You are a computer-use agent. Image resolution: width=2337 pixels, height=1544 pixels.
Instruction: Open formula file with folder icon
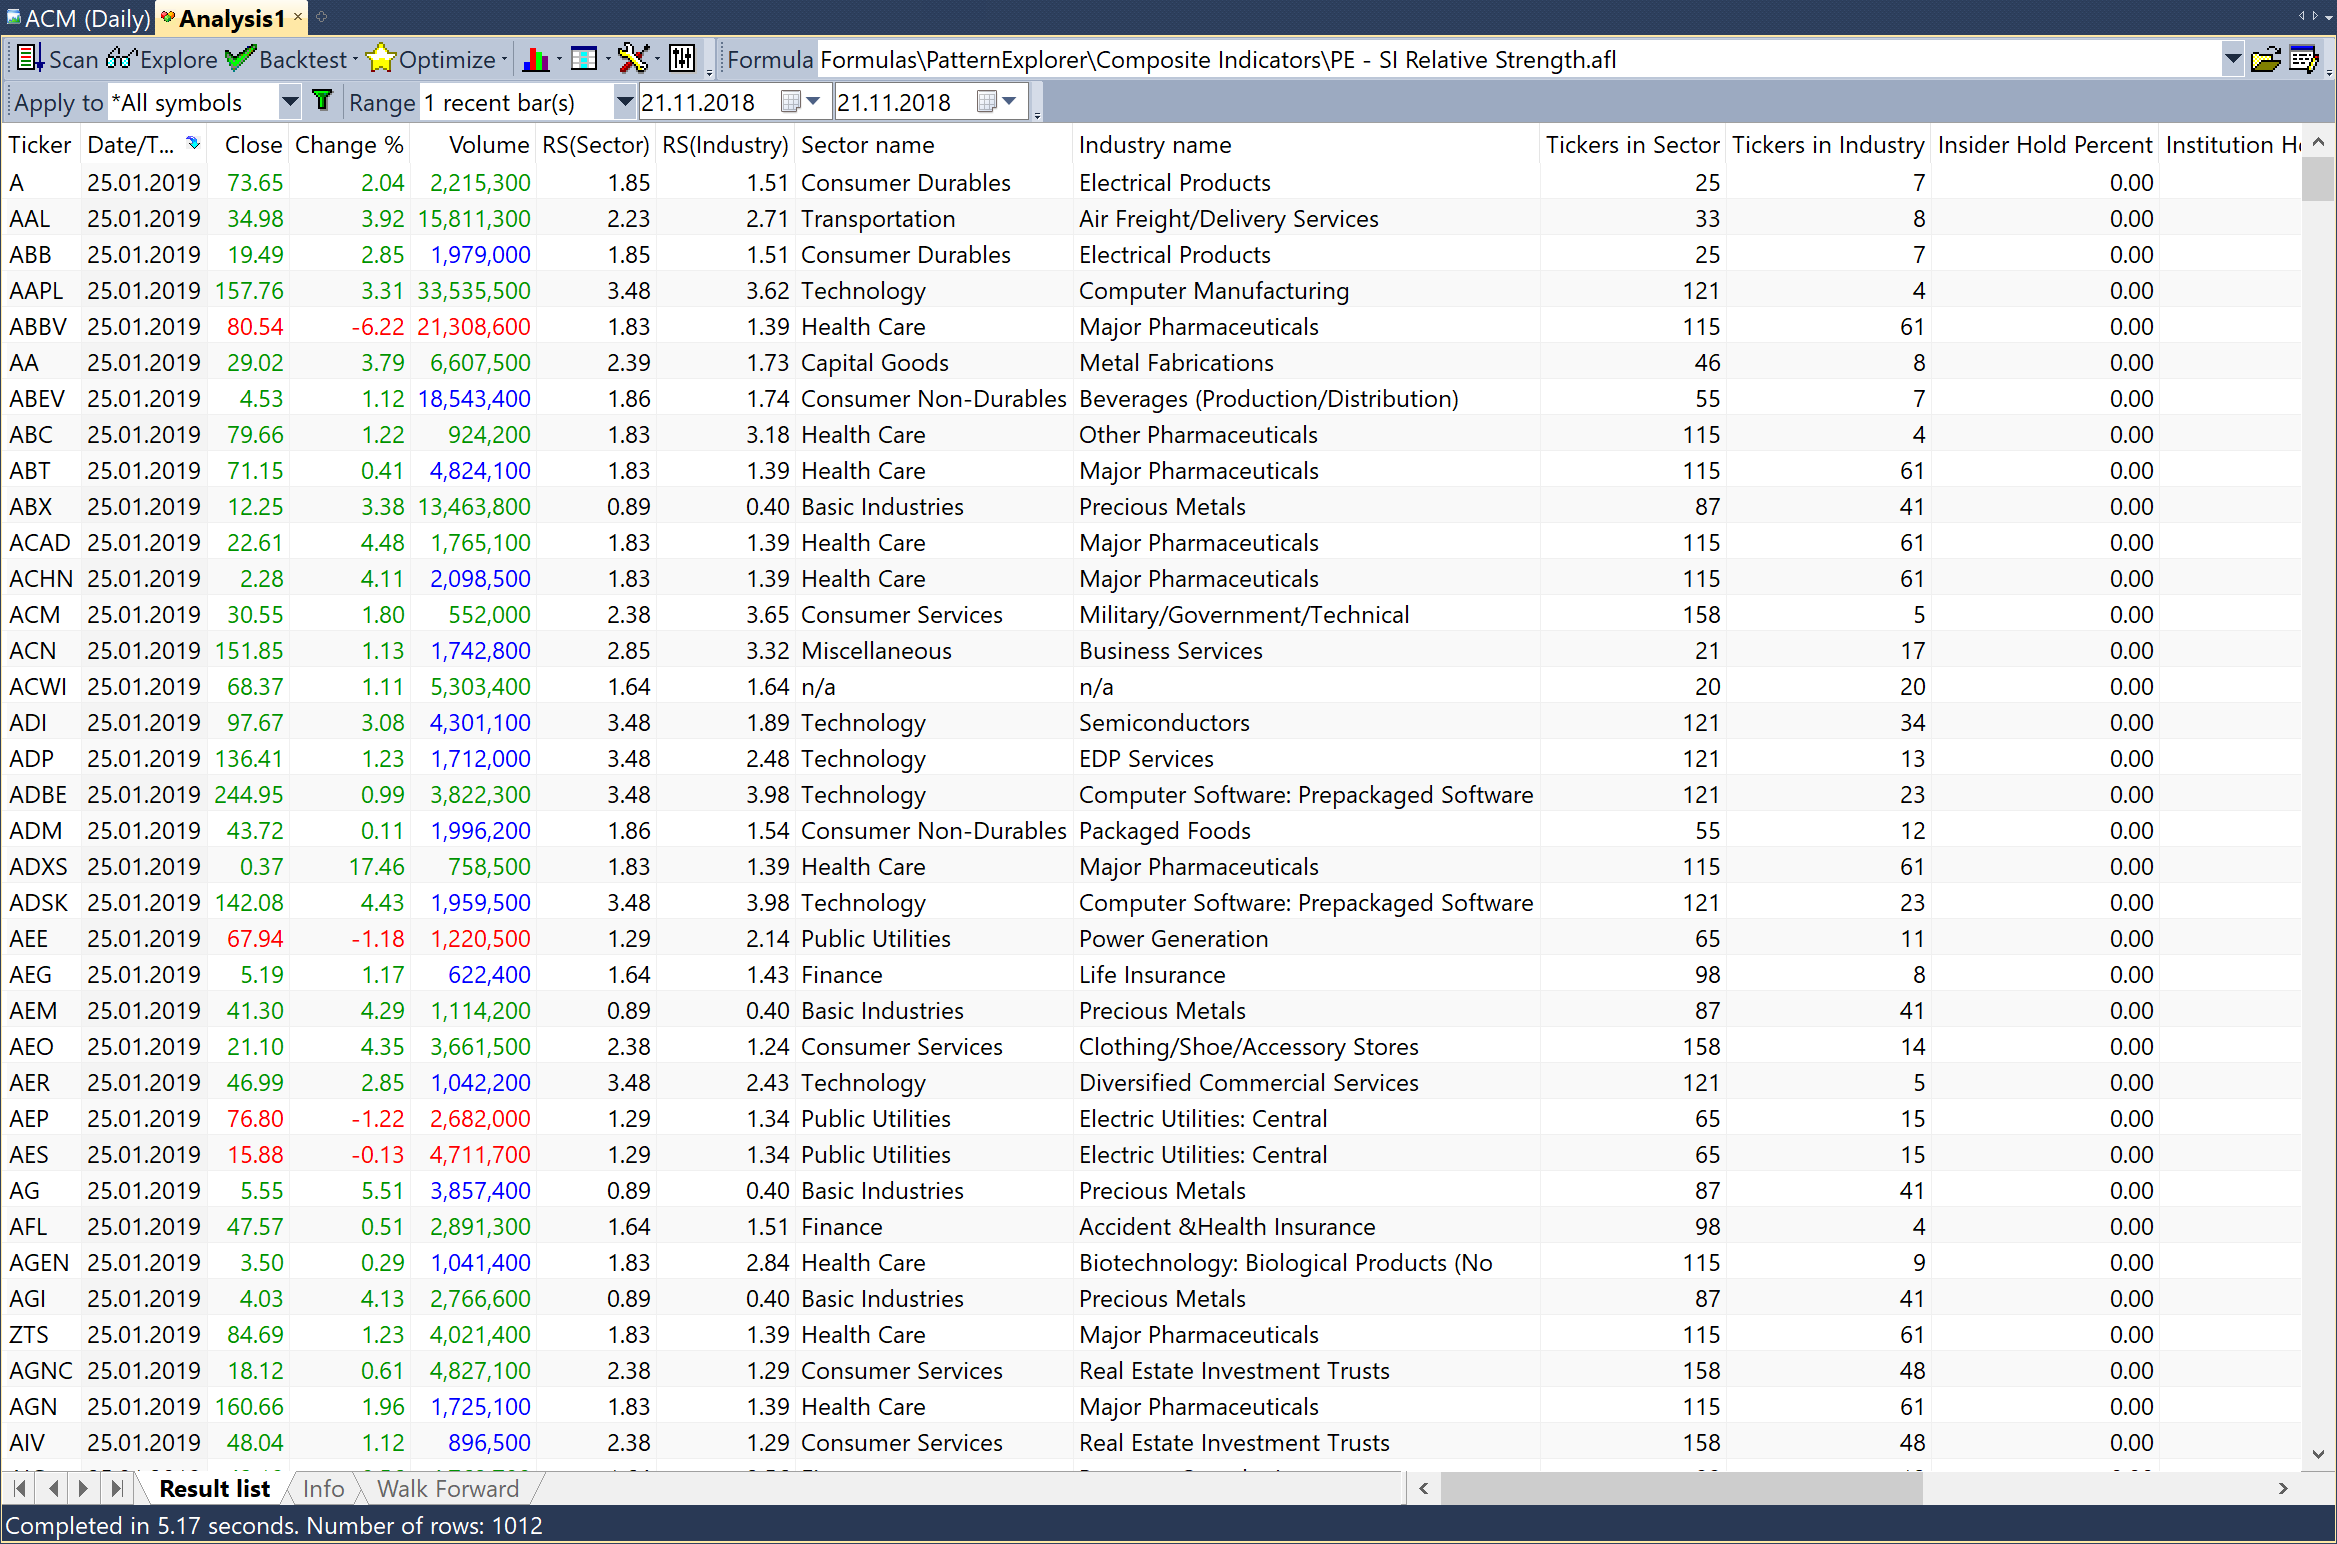pos(2264,60)
